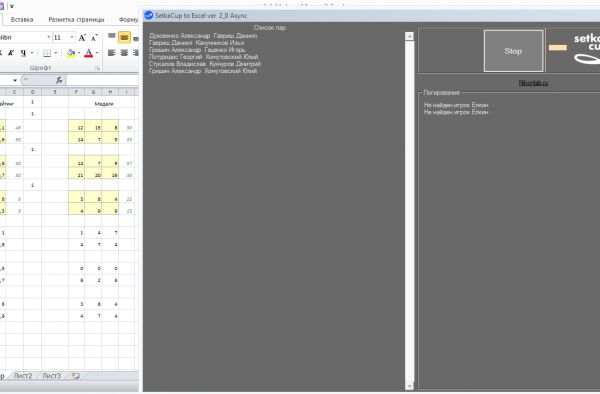Open the Вставка ribbon tab in Excel
Image resolution: width=600 pixels, height=394 pixels.
tap(22, 20)
